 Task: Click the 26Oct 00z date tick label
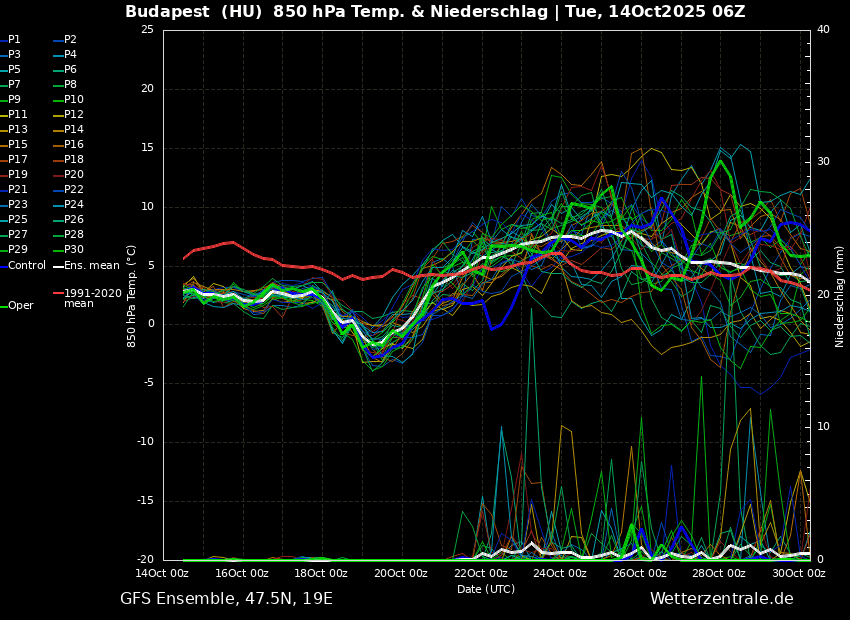pos(640,574)
